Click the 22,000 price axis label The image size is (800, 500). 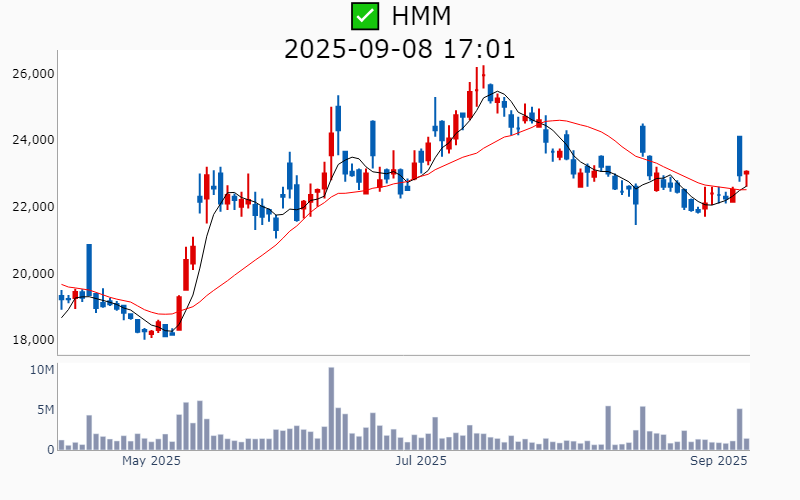(33, 207)
